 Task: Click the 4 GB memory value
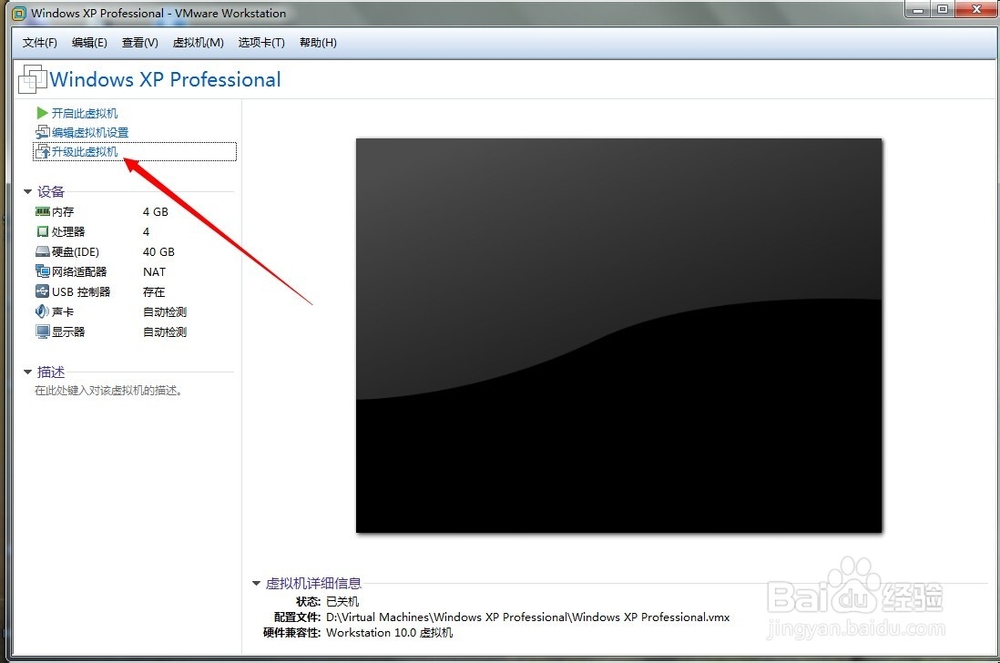click(156, 212)
